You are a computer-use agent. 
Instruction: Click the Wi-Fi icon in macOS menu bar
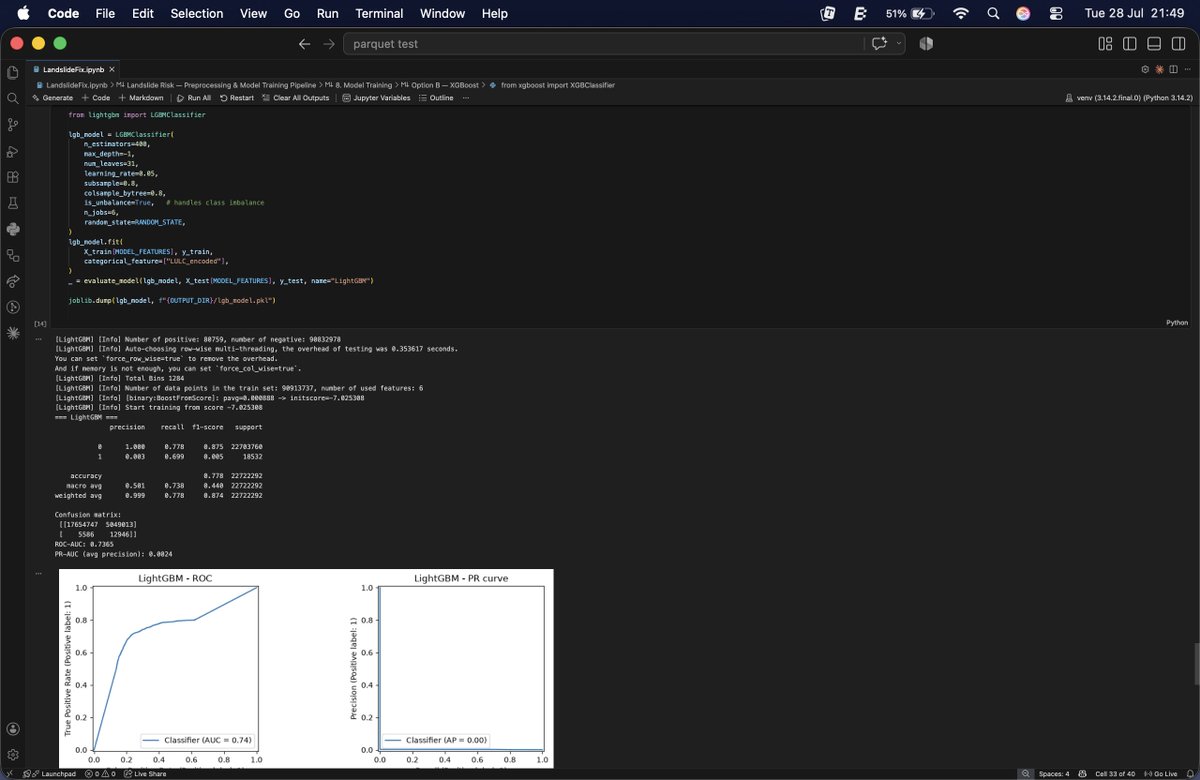click(x=961, y=13)
